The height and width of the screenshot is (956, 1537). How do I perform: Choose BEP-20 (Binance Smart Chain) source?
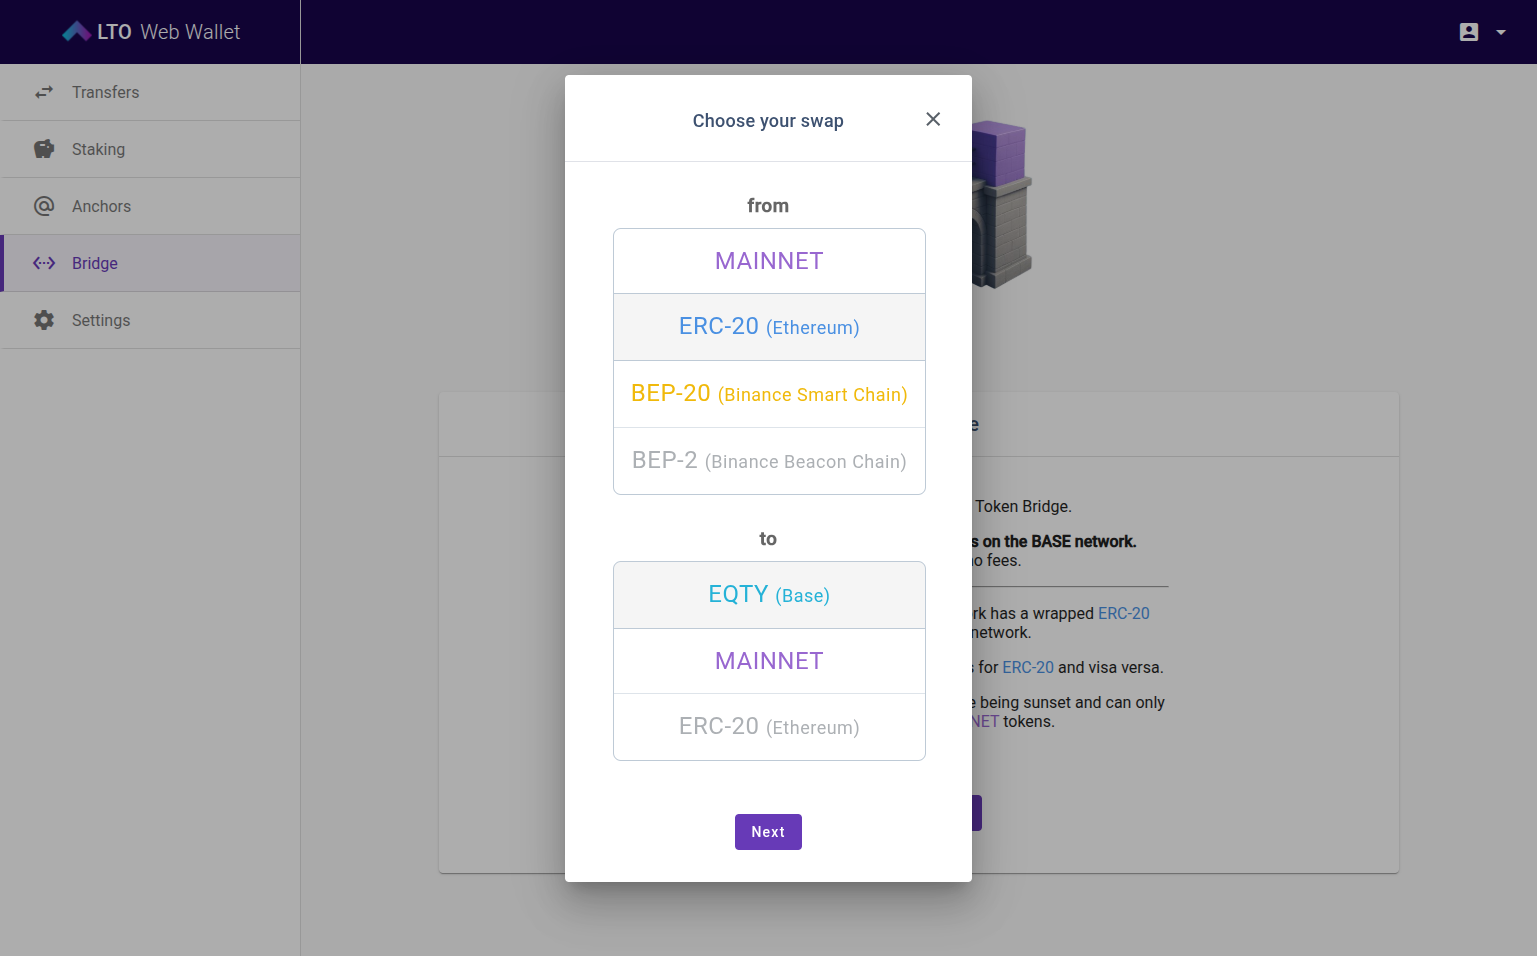769,394
